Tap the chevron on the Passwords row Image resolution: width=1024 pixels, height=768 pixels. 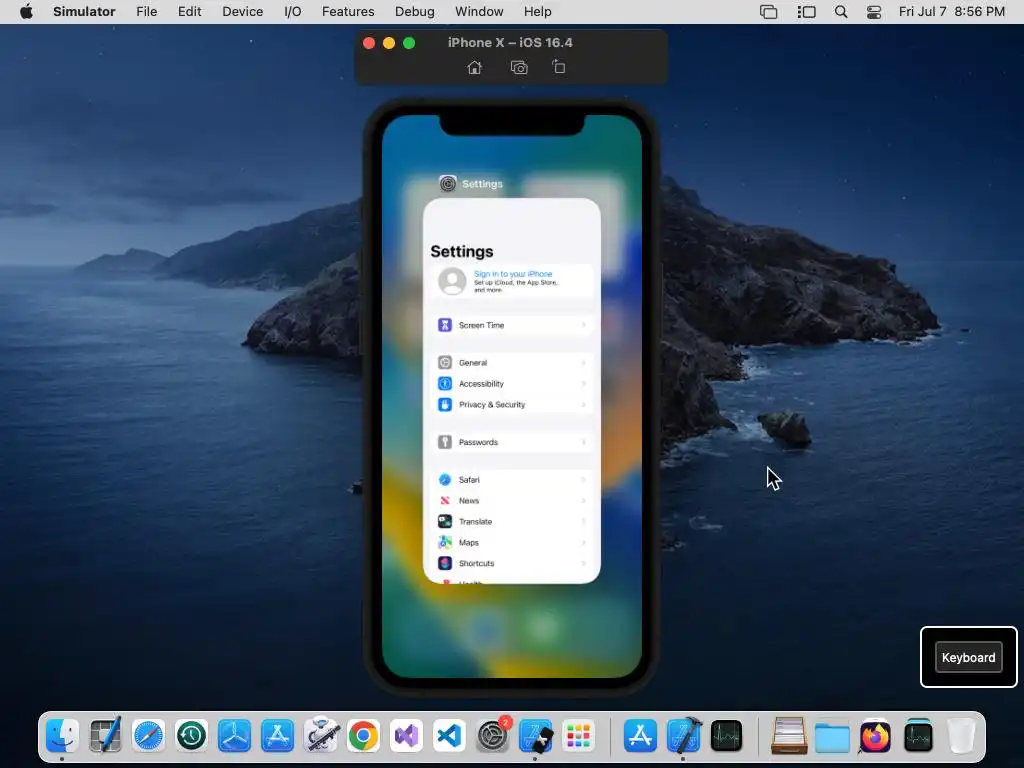583,442
